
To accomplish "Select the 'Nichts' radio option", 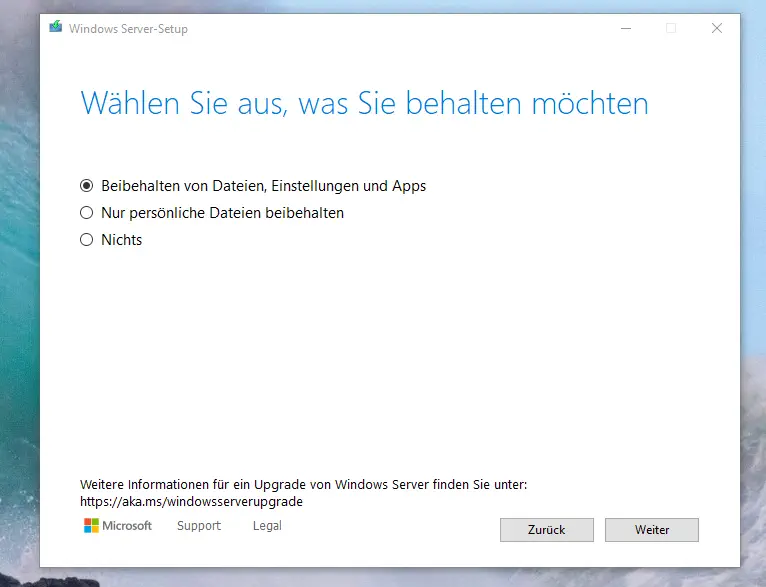I will 86,240.
